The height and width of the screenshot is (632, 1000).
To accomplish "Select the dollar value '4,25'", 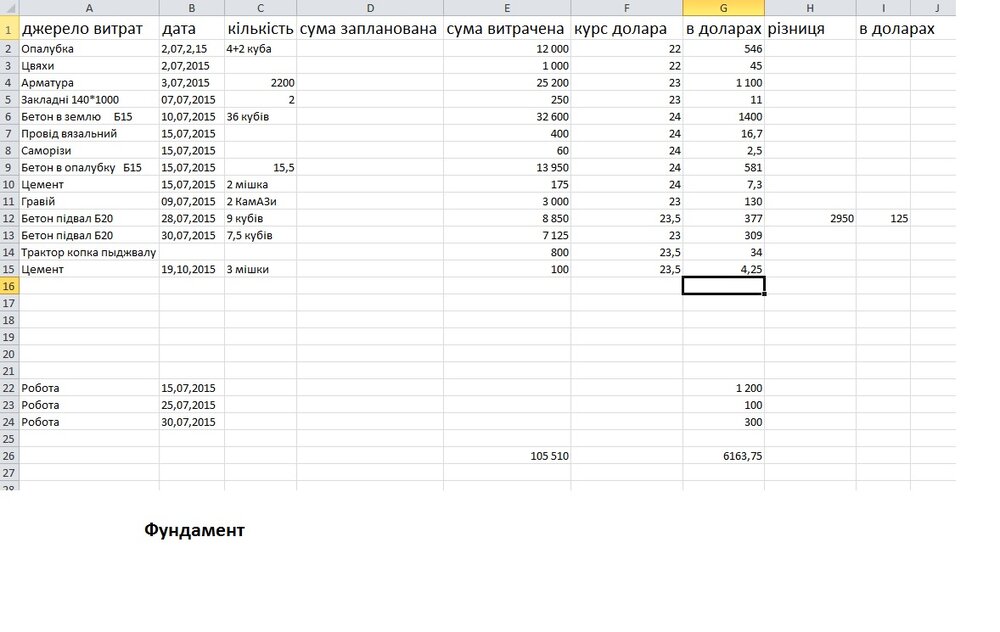I will tap(723, 269).
